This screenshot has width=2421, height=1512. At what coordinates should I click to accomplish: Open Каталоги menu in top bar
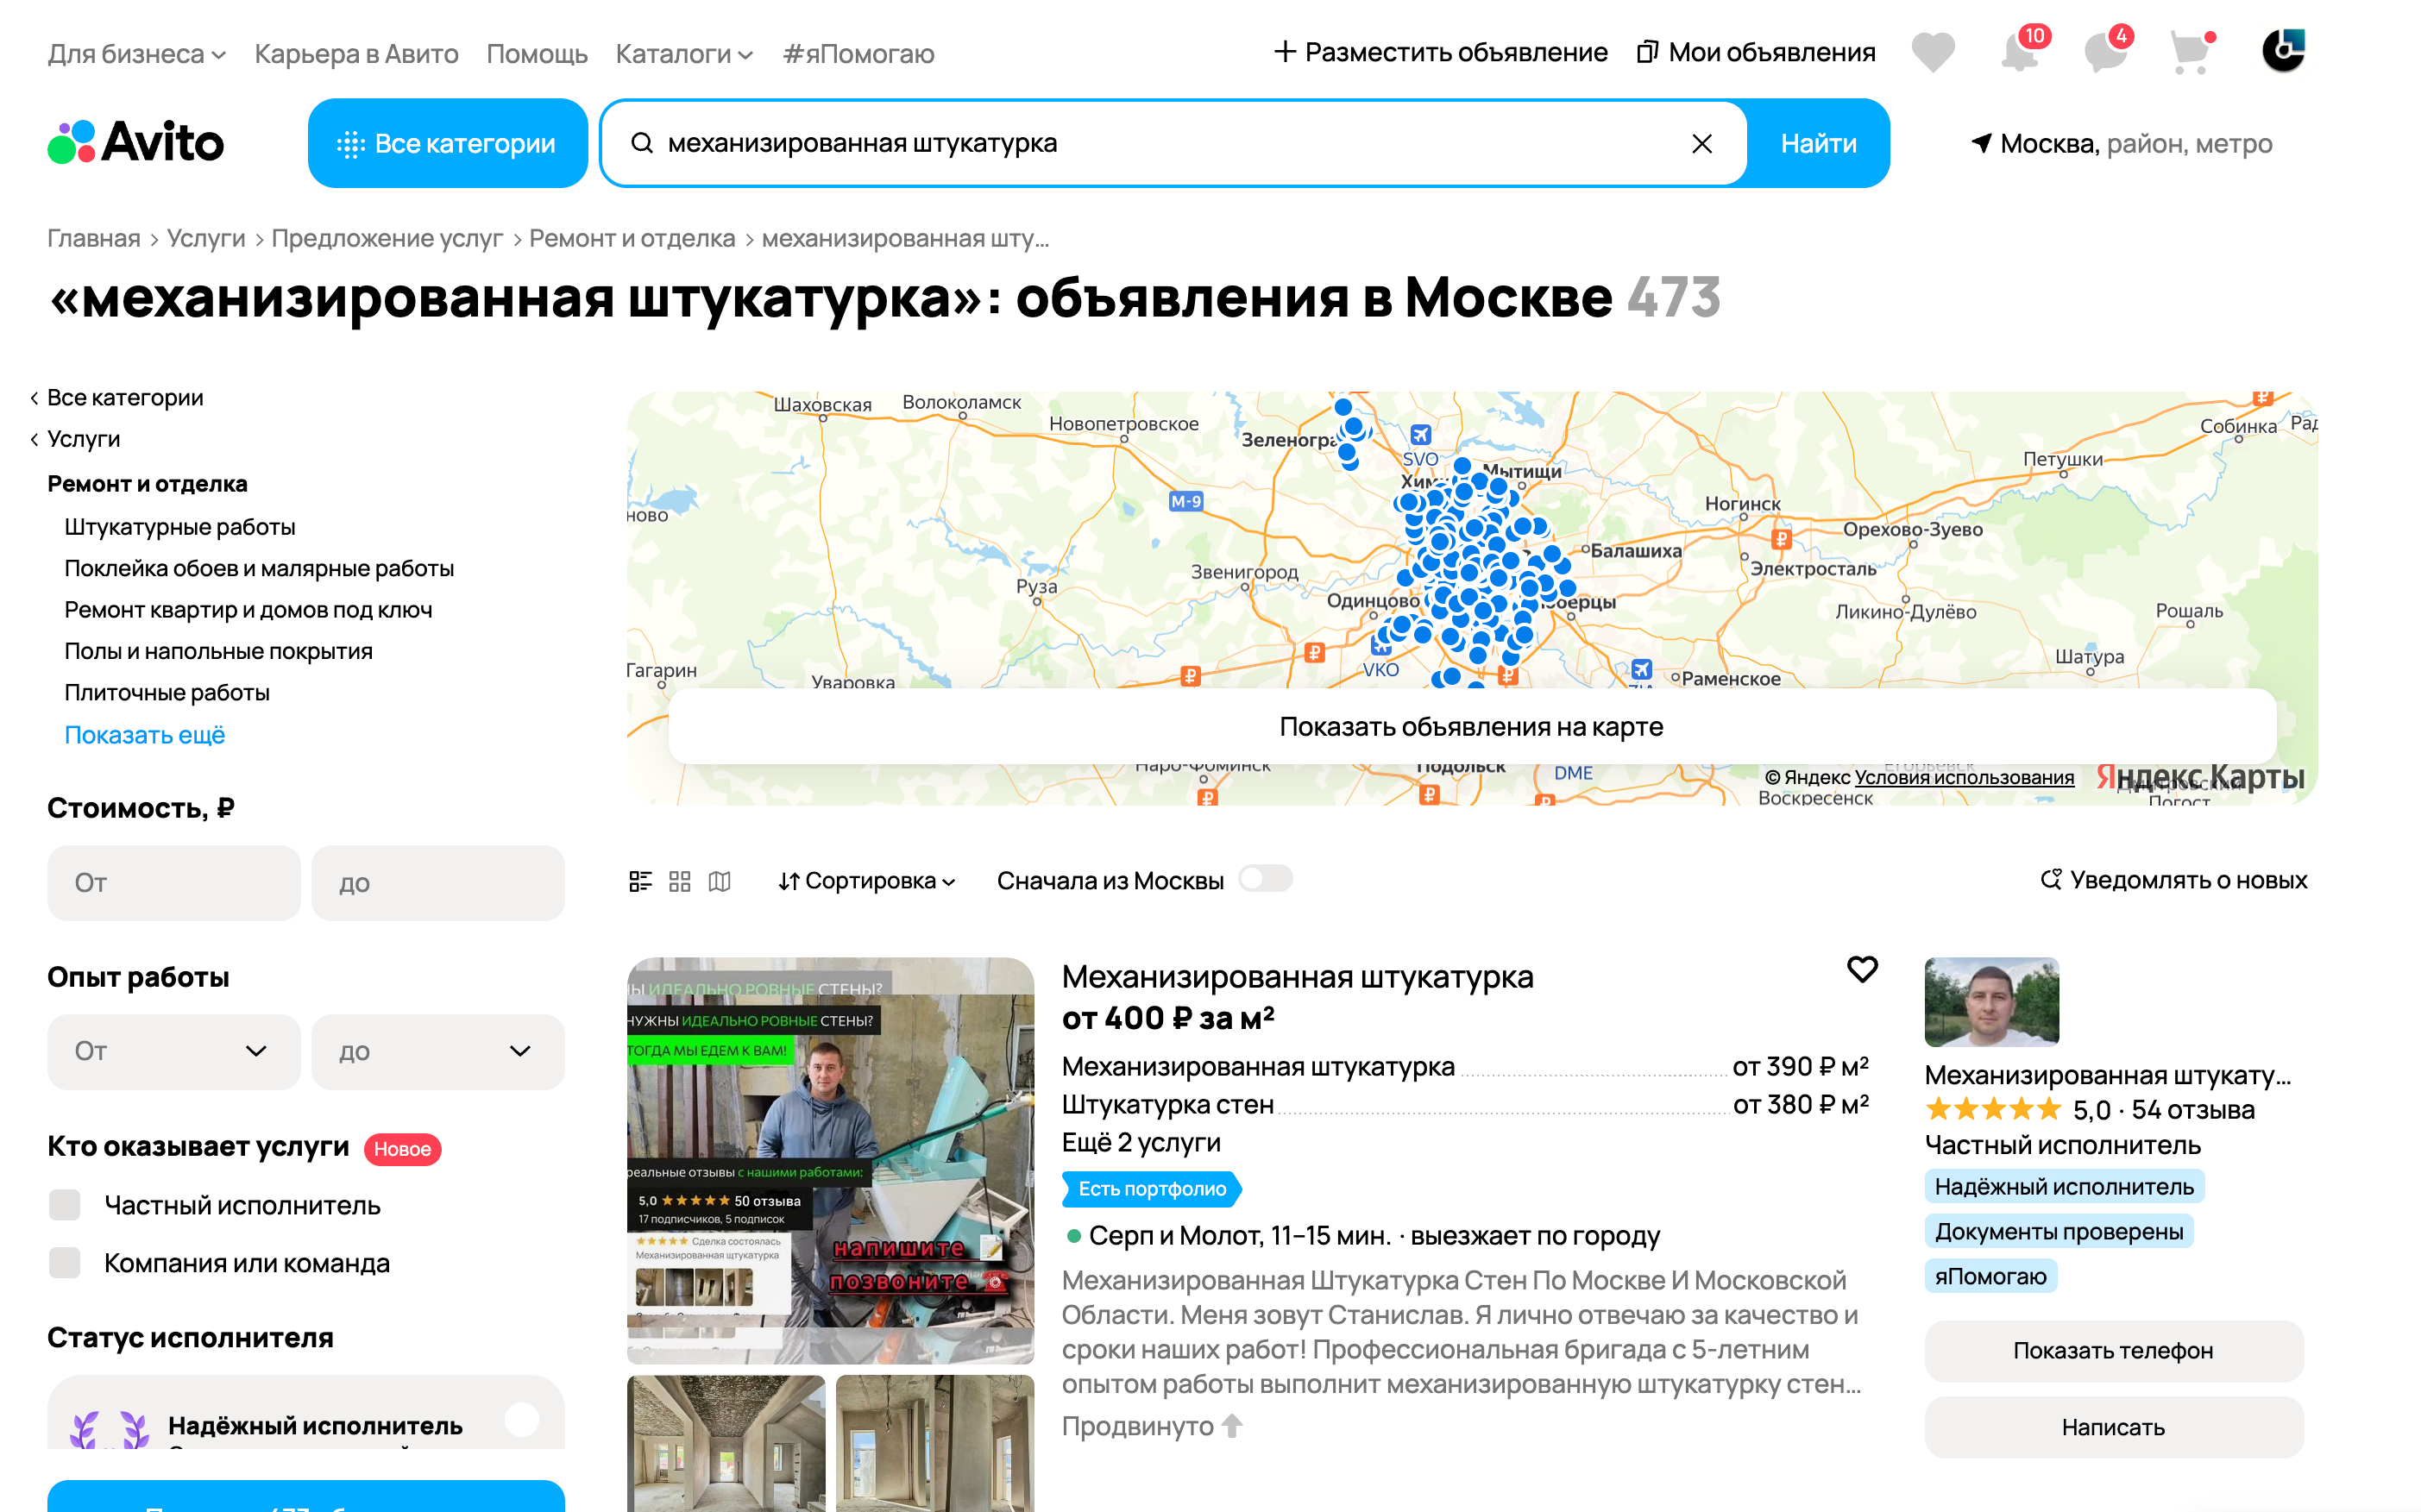tap(683, 54)
